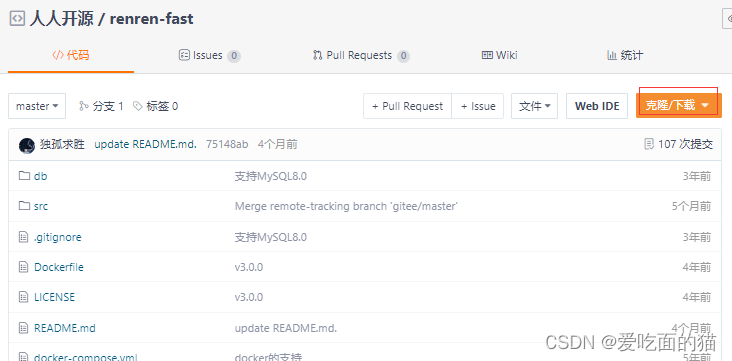Click the 3年前 timestamp in db row
The height and width of the screenshot is (361, 732).
697,176
